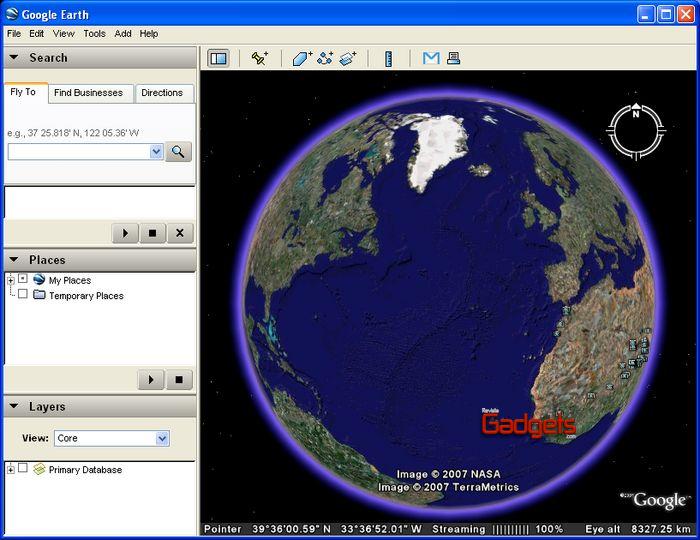This screenshot has width=700, height=540.
Task: Play the Places tour
Action: click(151, 379)
